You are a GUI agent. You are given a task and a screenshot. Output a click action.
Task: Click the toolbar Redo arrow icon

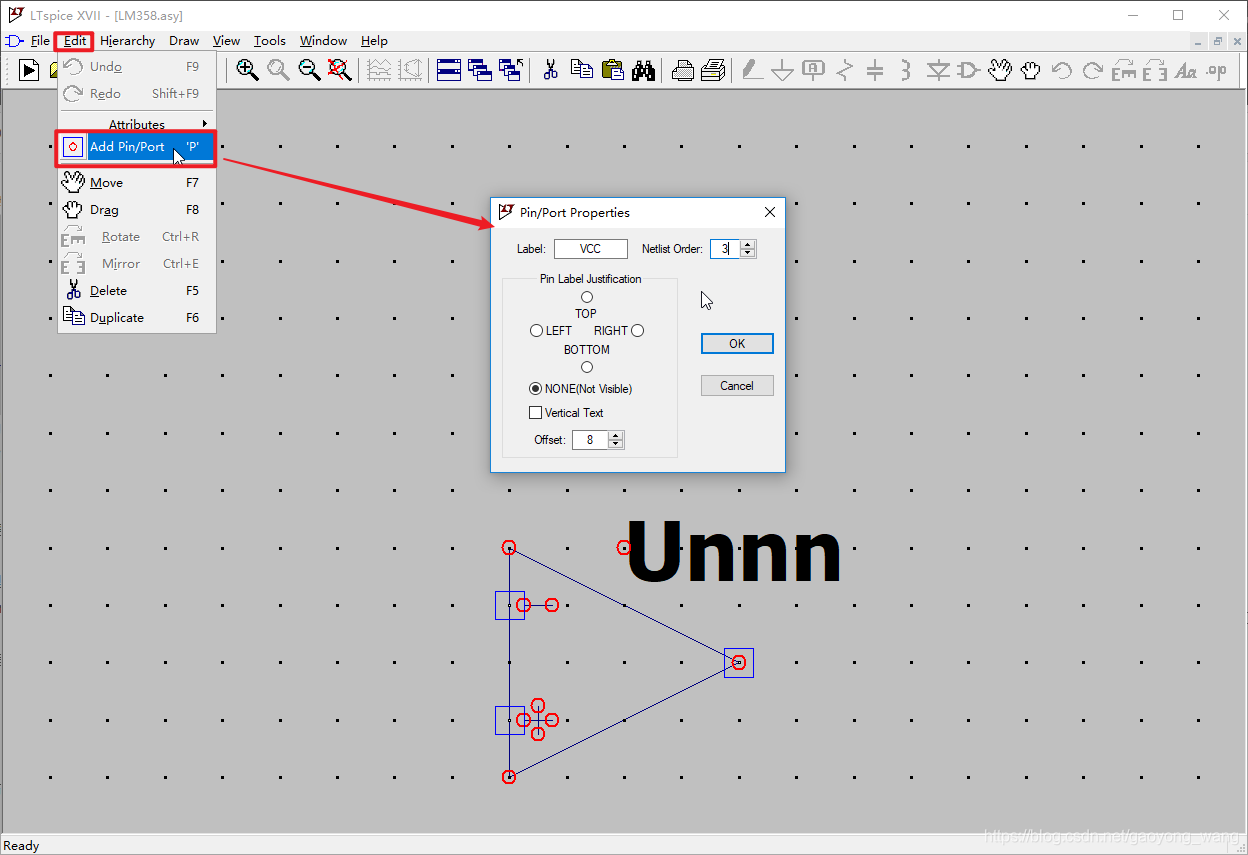[1093, 70]
